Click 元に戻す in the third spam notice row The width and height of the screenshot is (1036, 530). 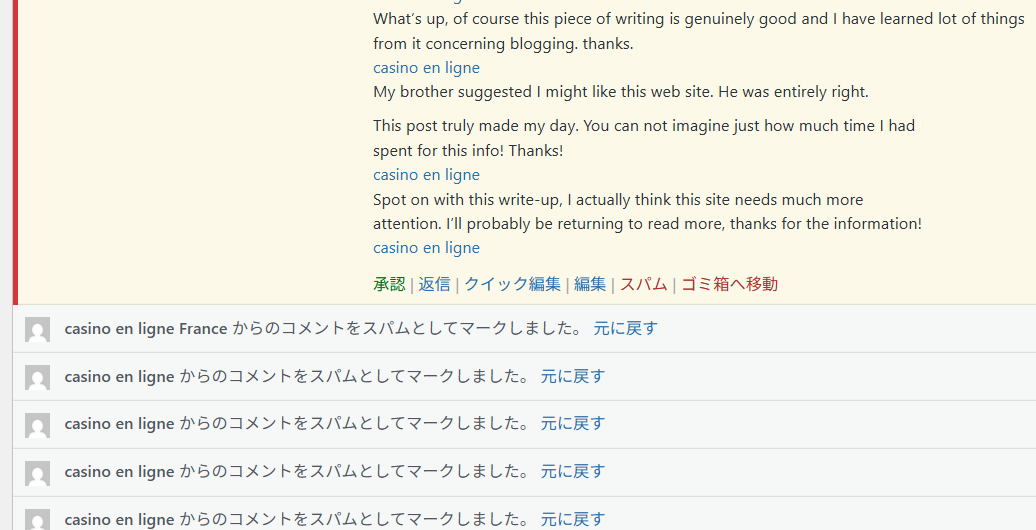tap(573, 424)
